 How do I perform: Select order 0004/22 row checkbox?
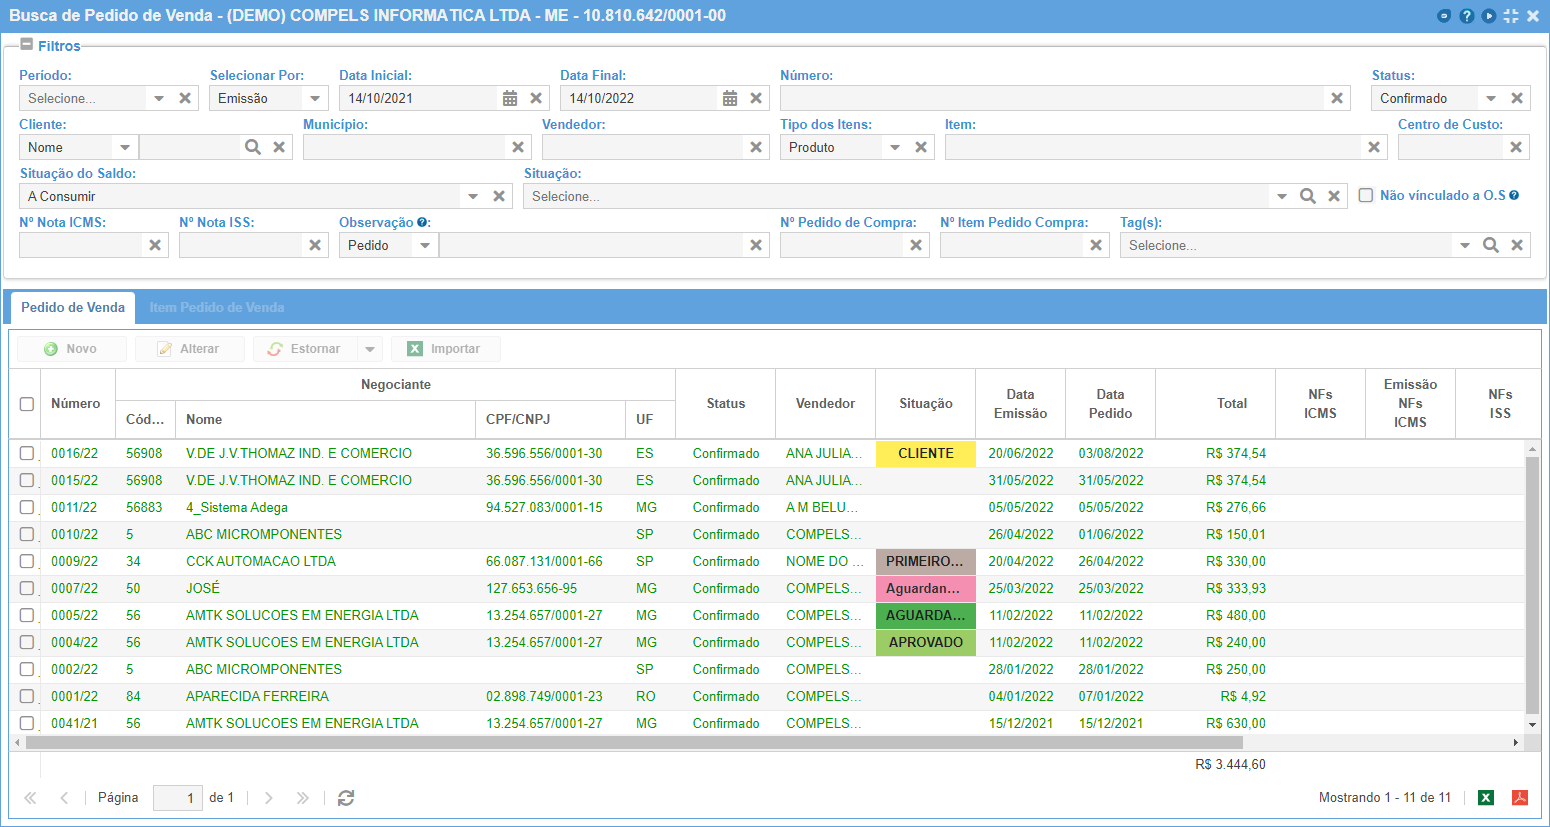point(27,642)
